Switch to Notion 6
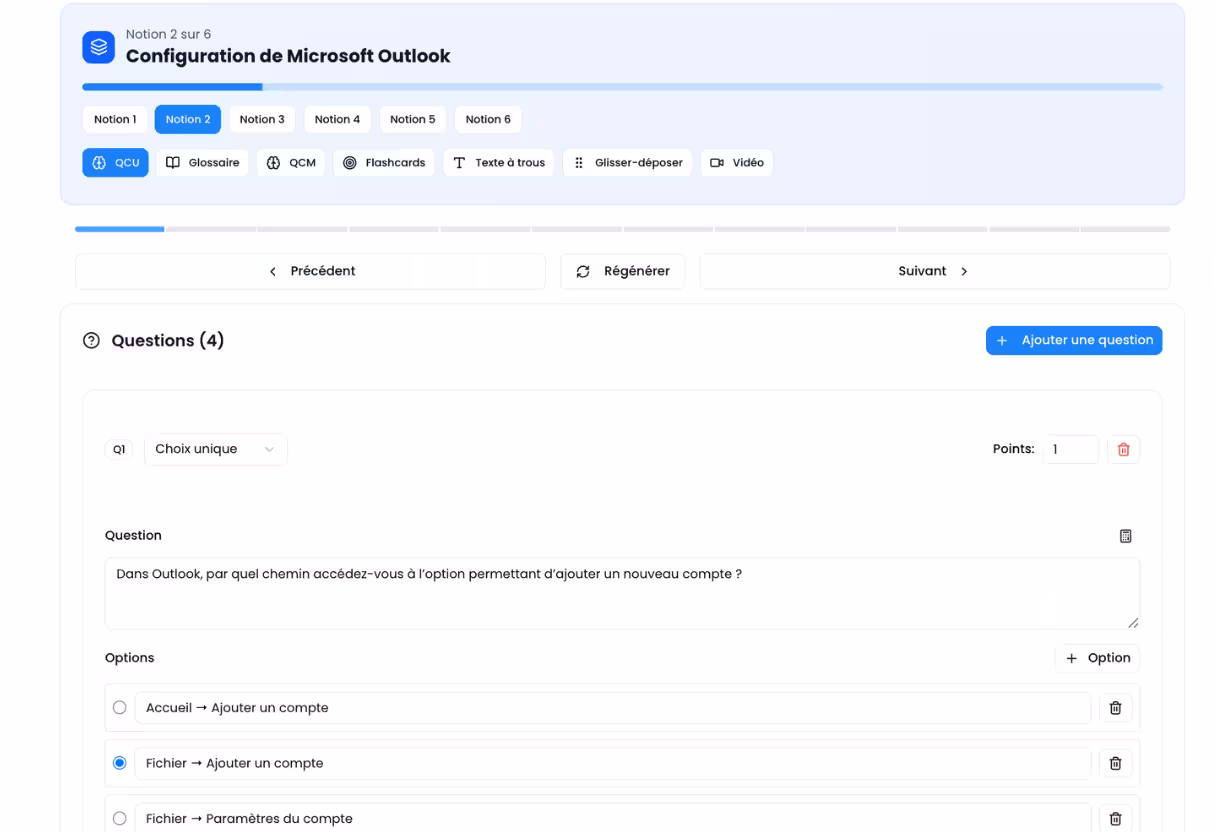 click(488, 120)
